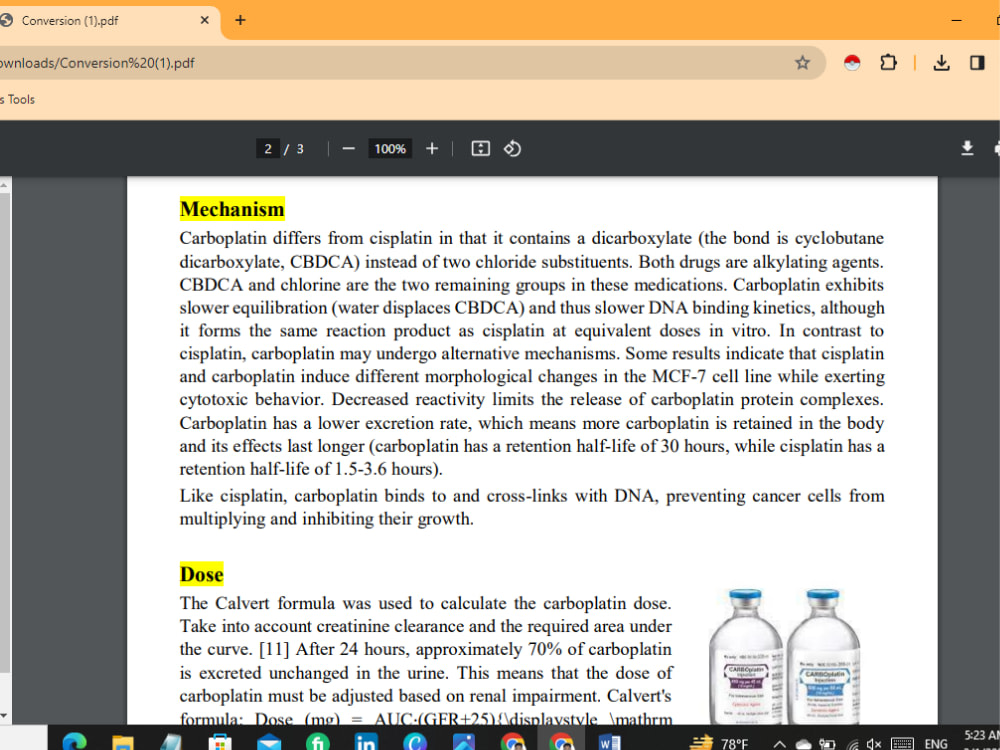
Task: Click the Mechanism heading
Action: [232, 209]
